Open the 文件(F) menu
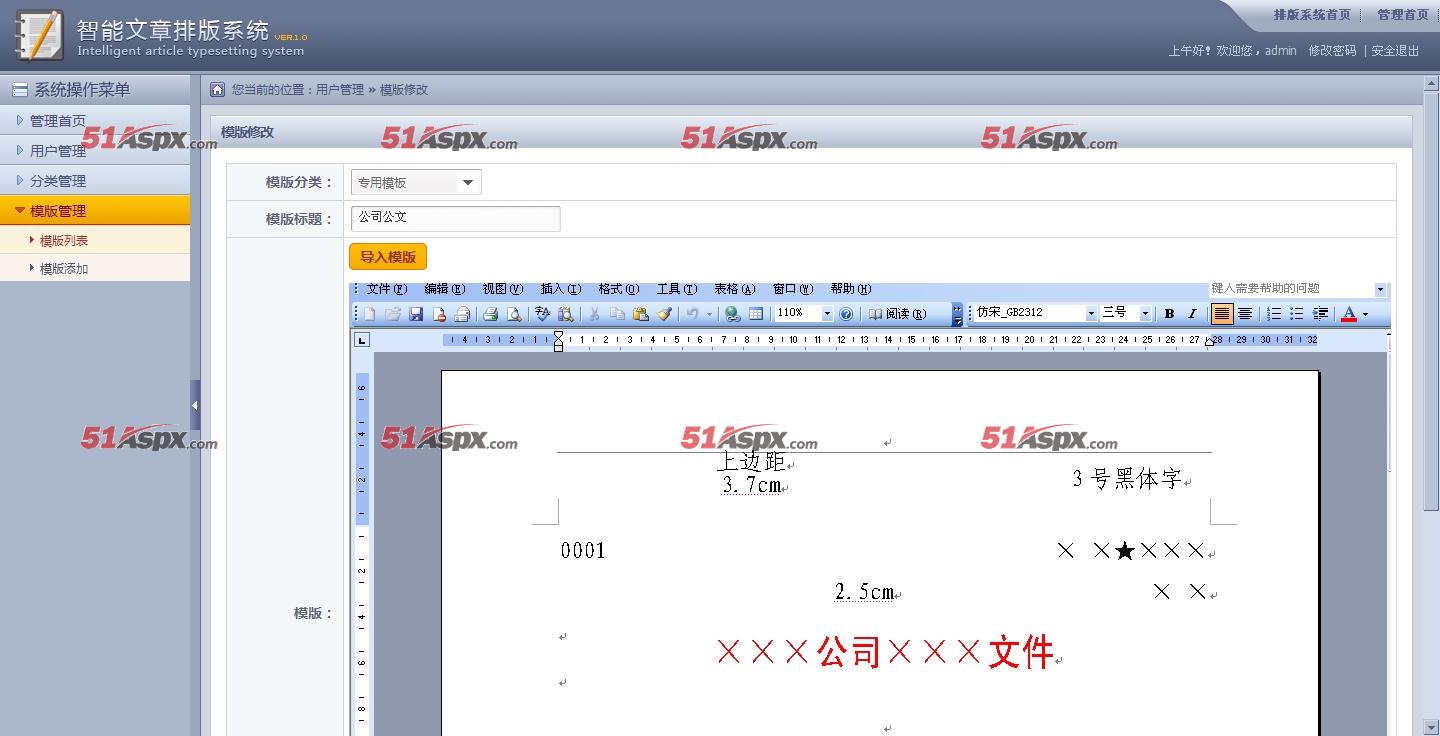 click(387, 289)
